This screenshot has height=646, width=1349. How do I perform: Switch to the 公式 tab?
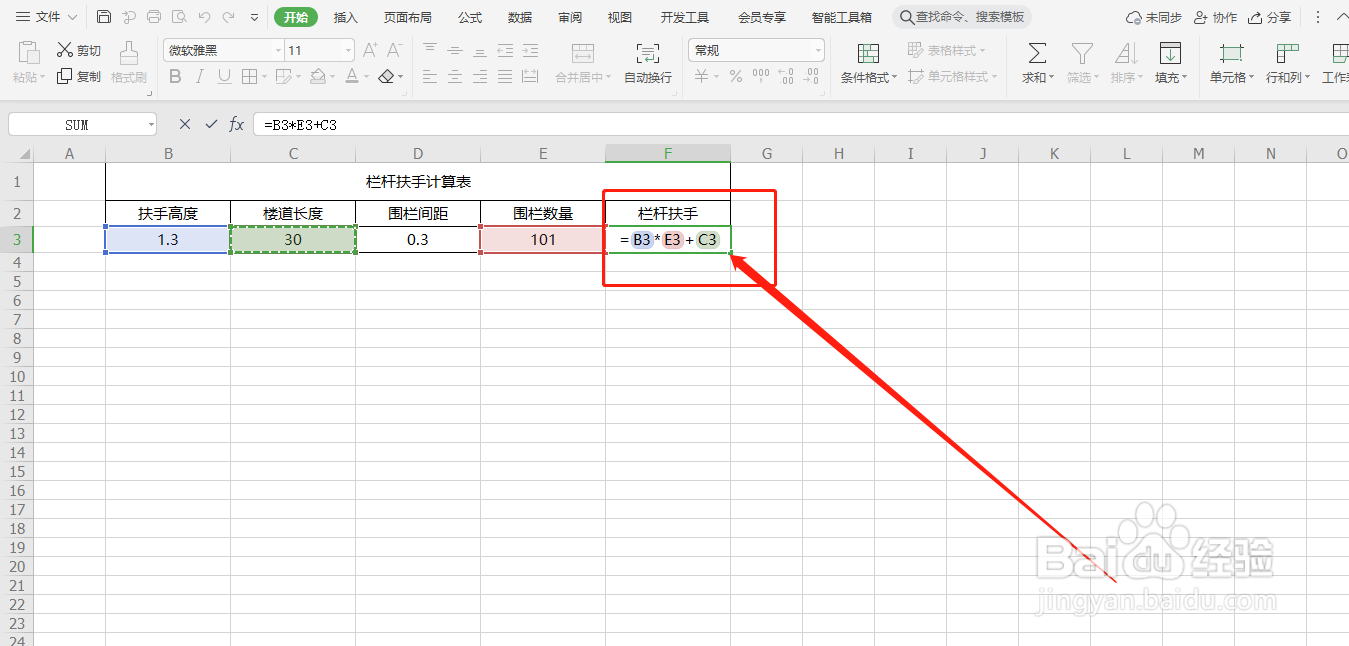tap(470, 17)
